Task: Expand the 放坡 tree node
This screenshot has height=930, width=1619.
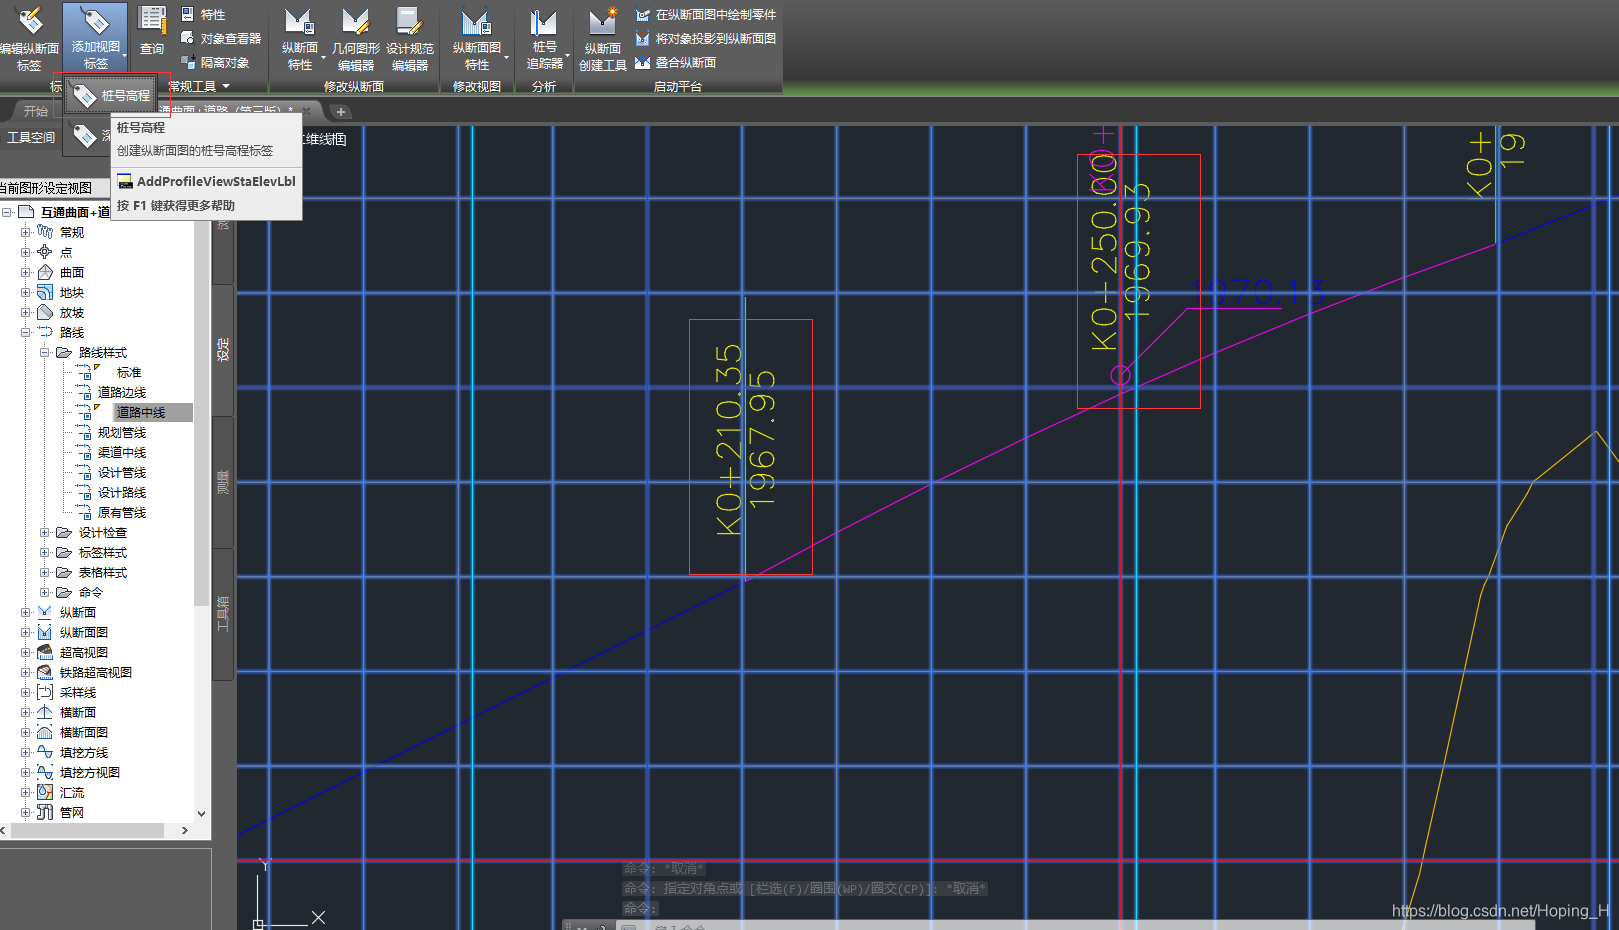Action: point(26,312)
